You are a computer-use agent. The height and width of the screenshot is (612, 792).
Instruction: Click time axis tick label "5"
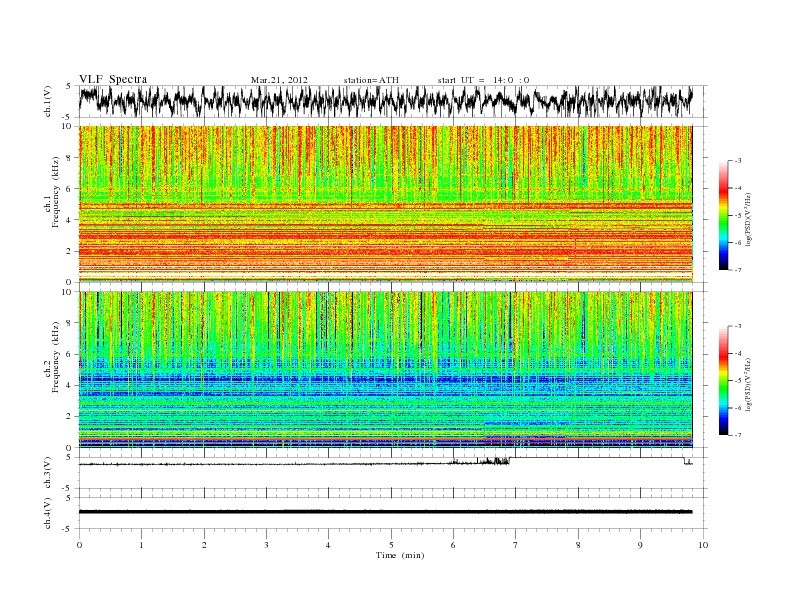point(391,545)
